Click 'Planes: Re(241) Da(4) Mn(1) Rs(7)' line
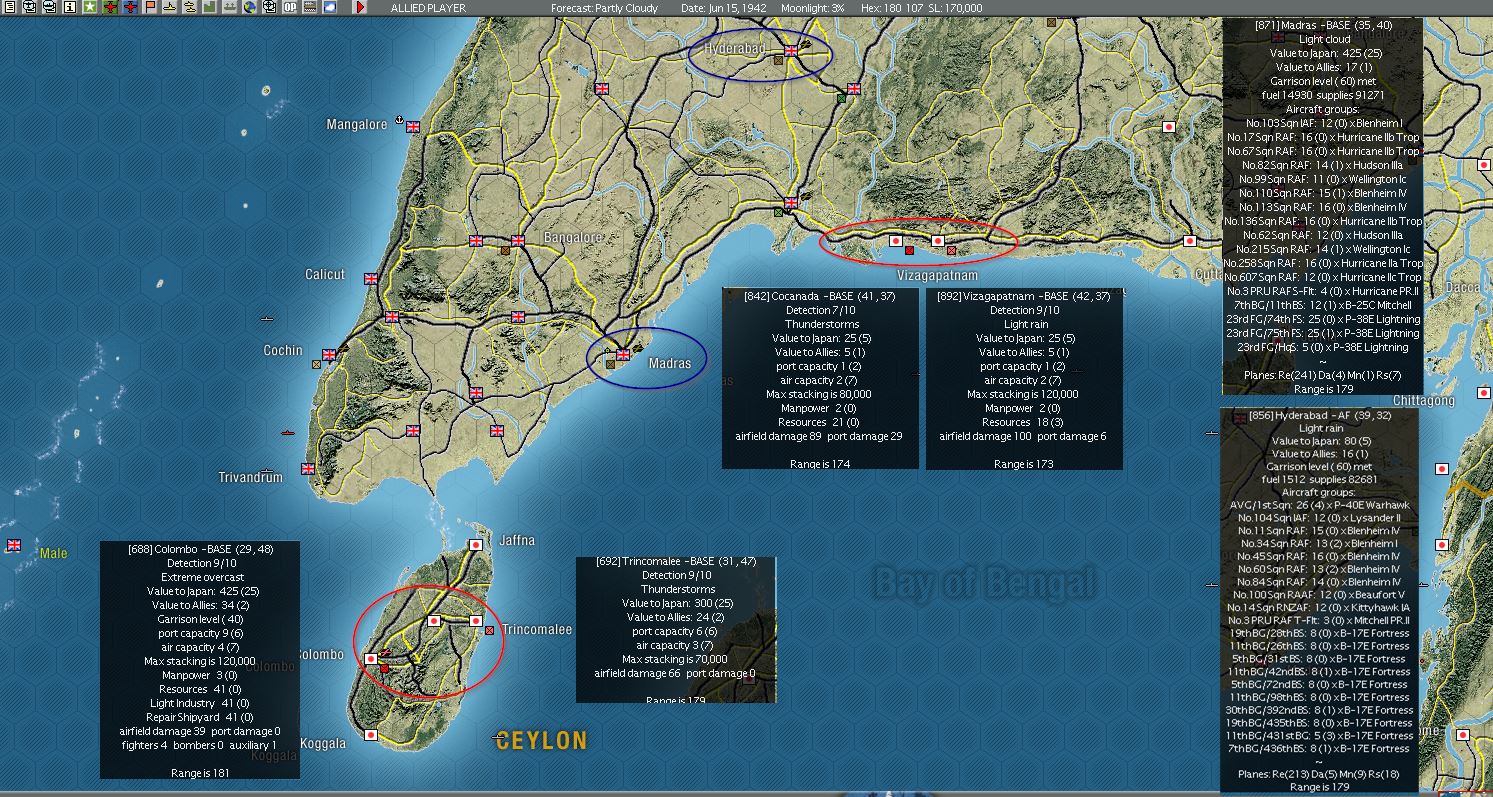The width and height of the screenshot is (1493, 797). [x=1324, y=375]
